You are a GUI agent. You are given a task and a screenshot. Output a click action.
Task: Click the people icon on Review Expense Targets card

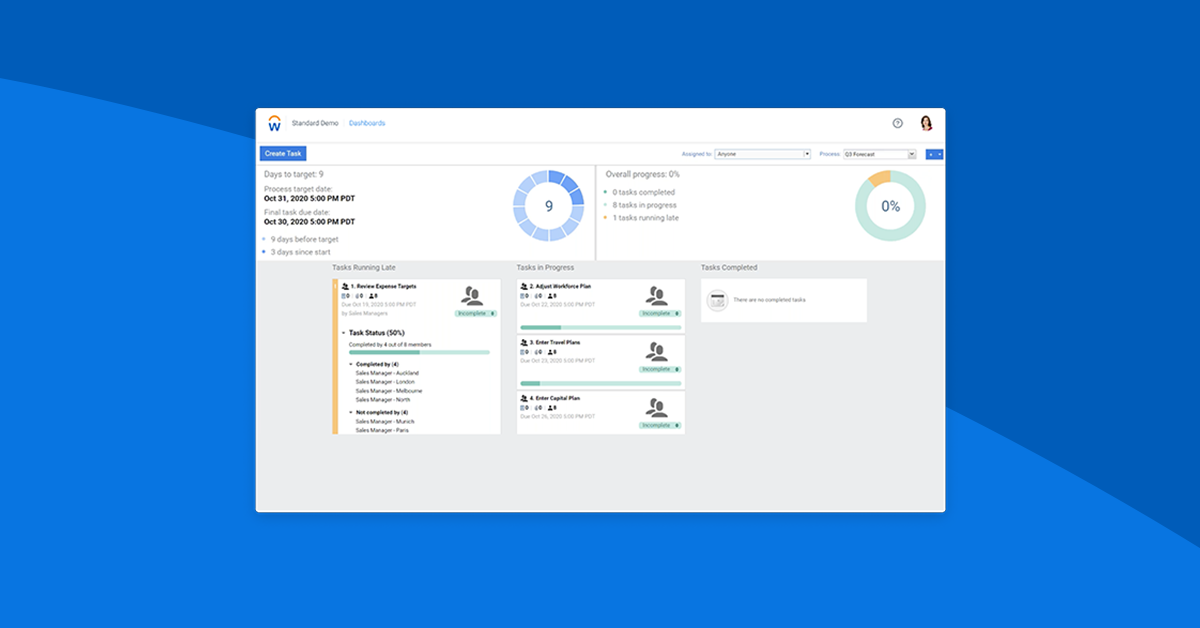coord(472,297)
